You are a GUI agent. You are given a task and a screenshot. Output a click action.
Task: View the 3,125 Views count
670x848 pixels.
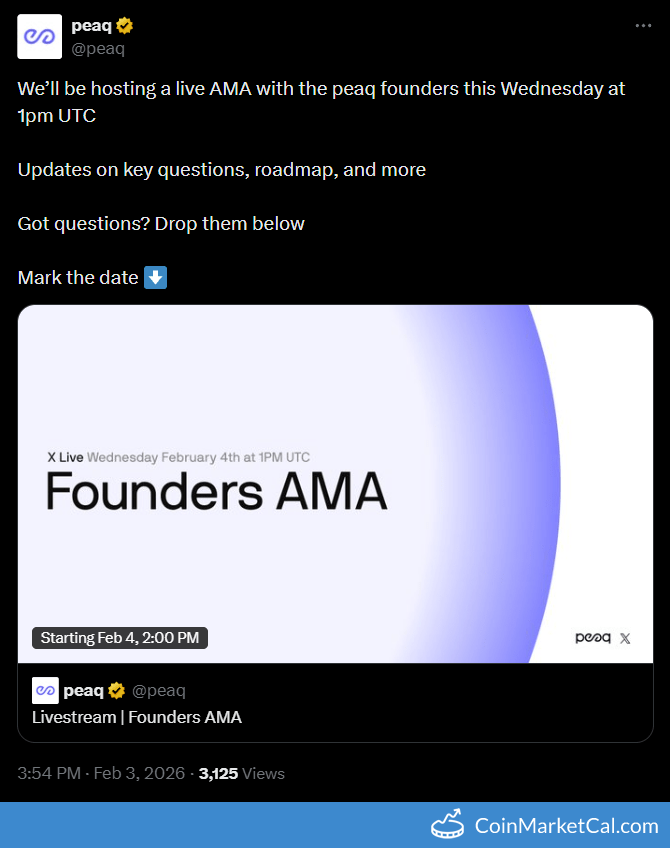(241, 773)
